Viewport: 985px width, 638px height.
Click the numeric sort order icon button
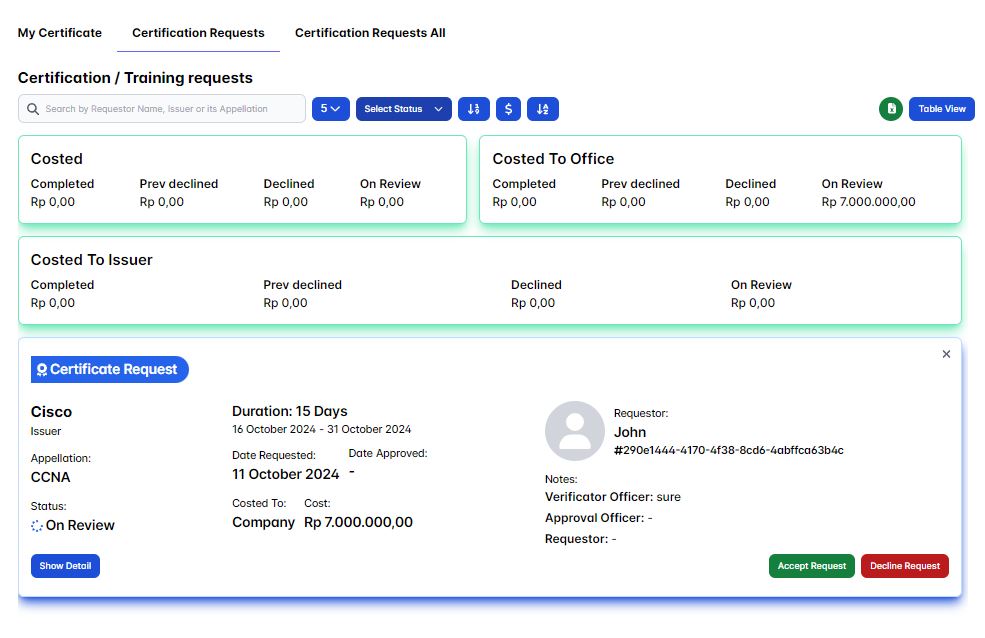474,109
